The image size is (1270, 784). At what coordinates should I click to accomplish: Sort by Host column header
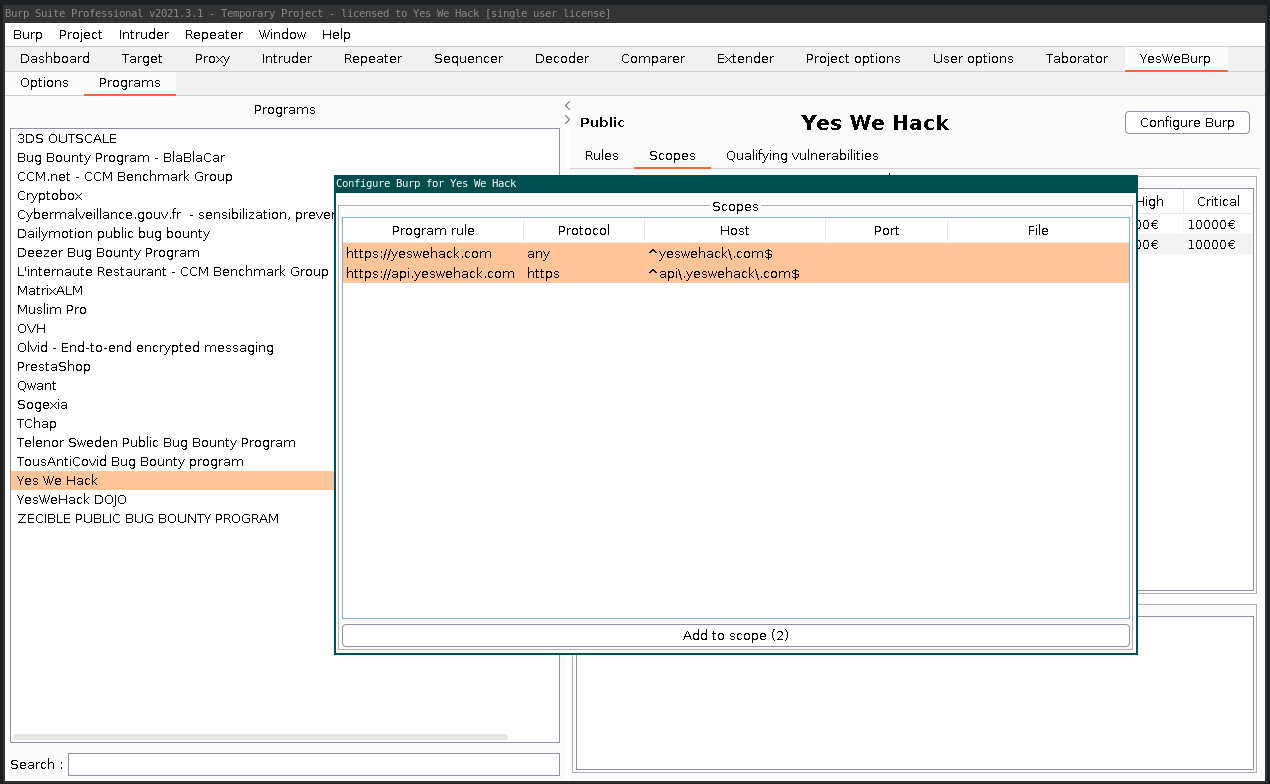(x=735, y=231)
